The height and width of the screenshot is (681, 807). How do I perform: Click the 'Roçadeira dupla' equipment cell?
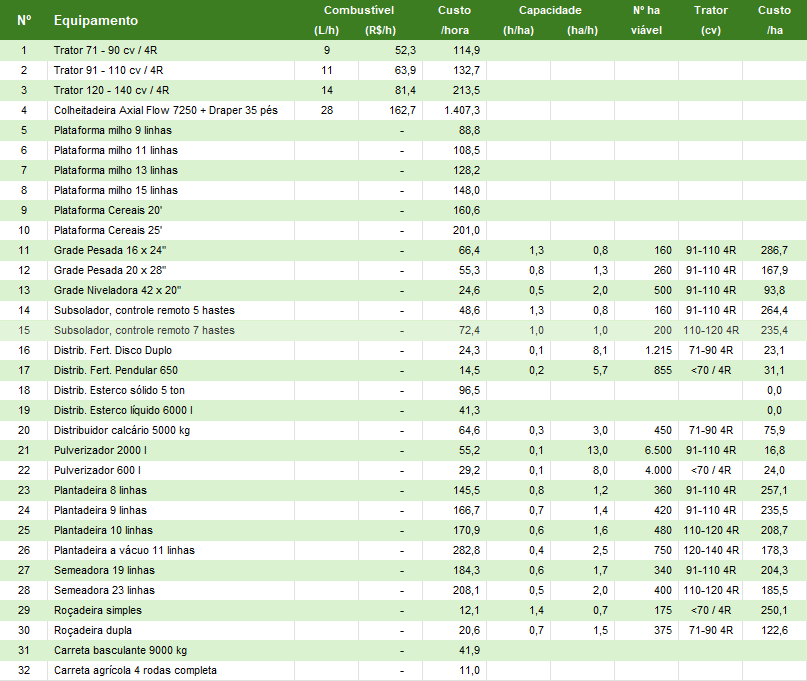93,630
